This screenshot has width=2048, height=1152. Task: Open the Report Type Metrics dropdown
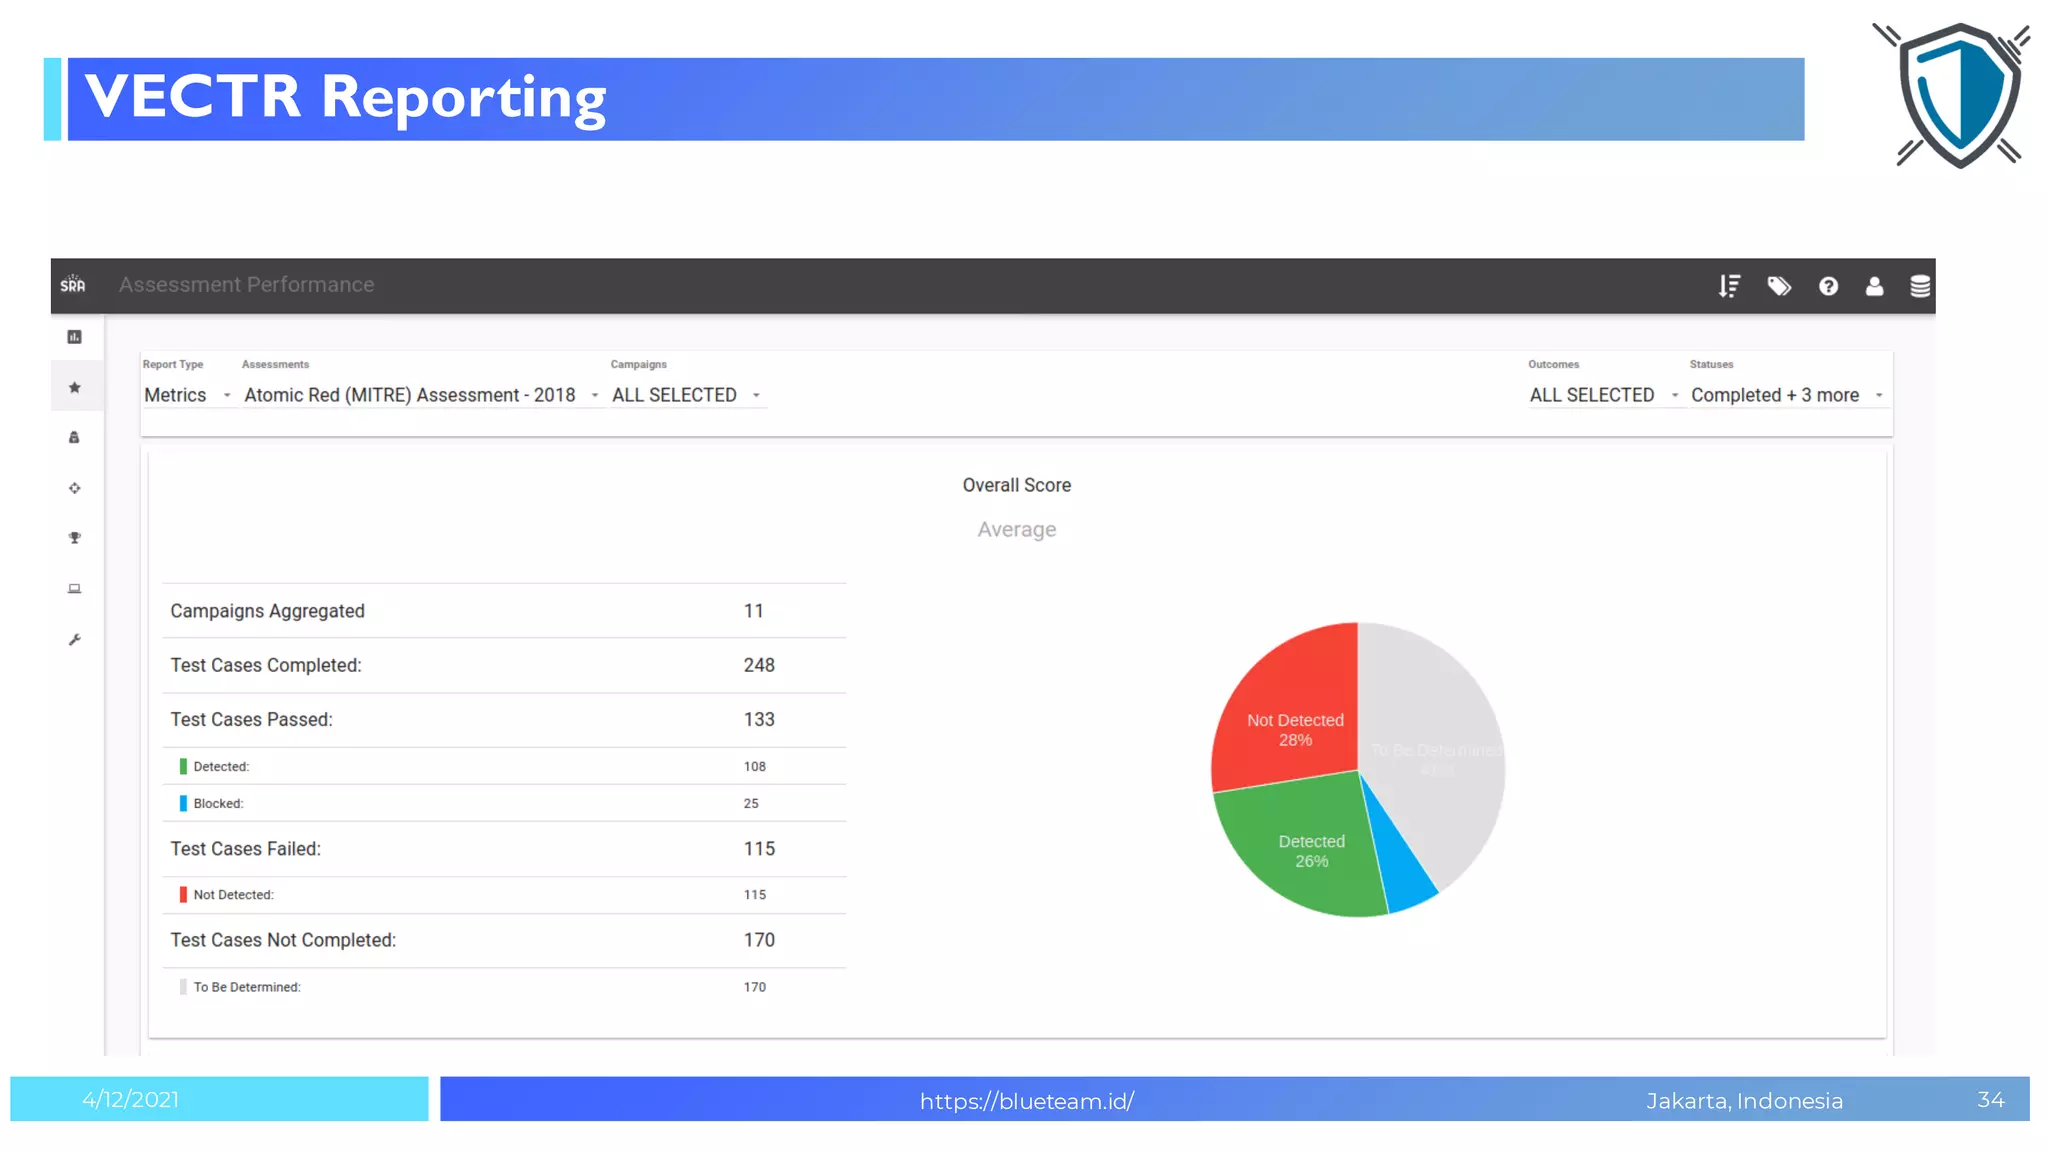click(x=187, y=395)
